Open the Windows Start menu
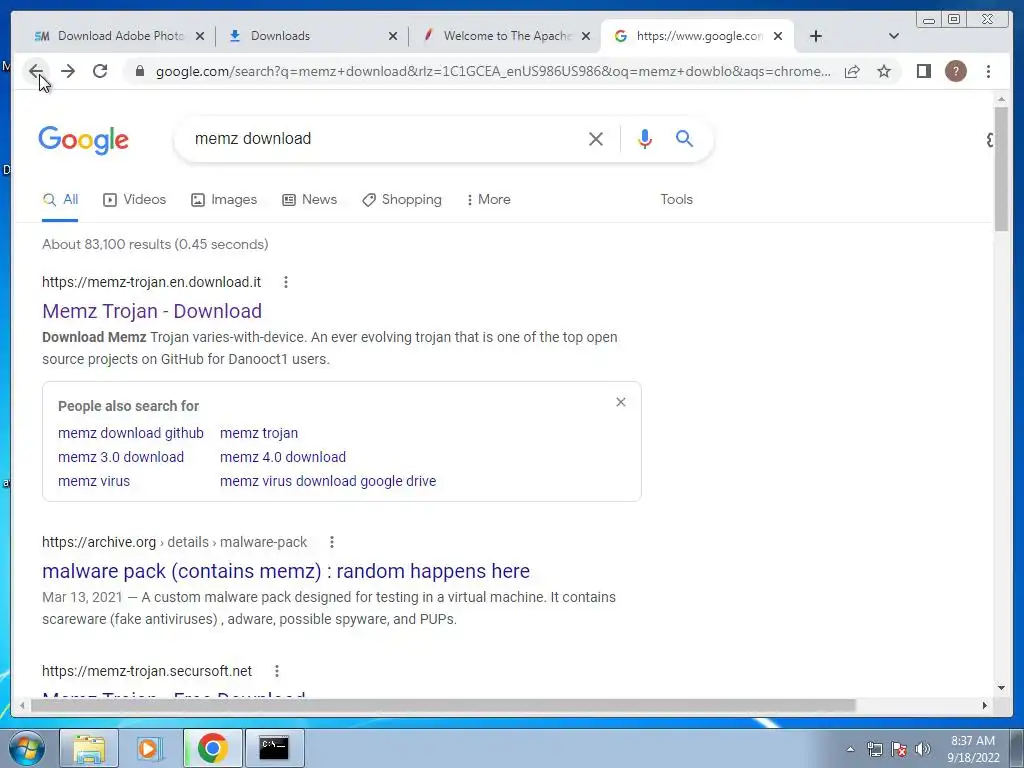 pyautogui.click(x=27, y=748)
